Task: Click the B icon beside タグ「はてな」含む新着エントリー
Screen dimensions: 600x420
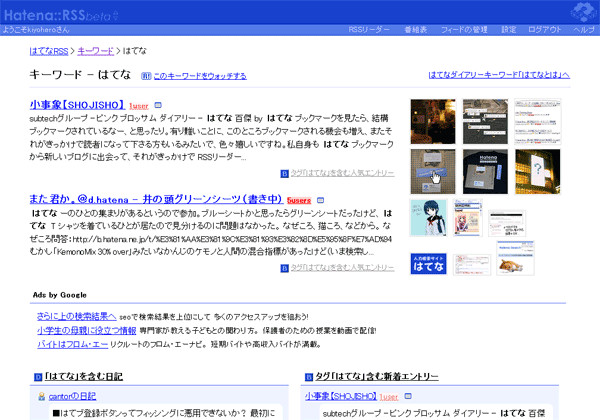Action: point(309,377)
